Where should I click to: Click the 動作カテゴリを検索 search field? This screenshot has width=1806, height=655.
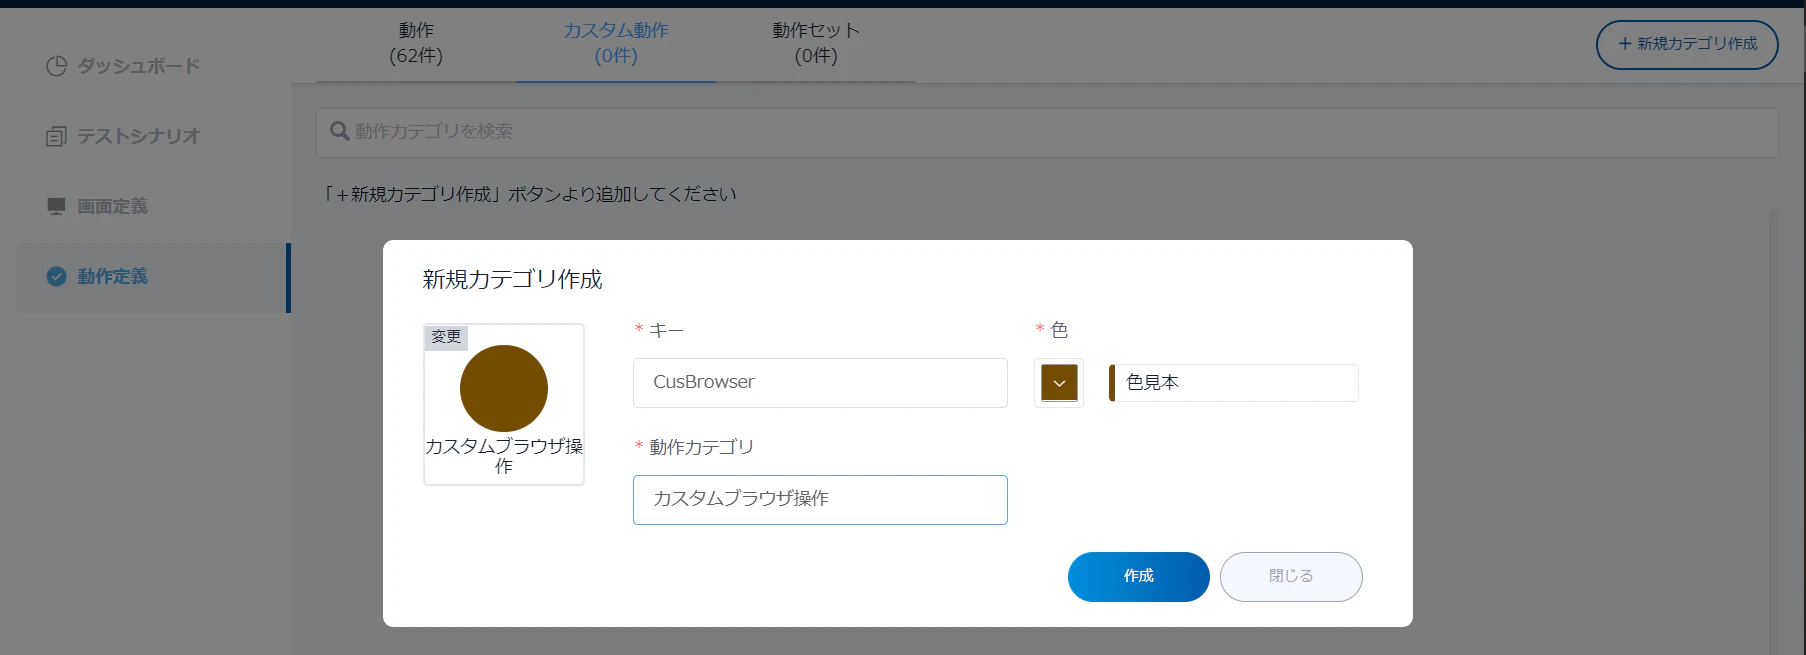(1047, 132)
